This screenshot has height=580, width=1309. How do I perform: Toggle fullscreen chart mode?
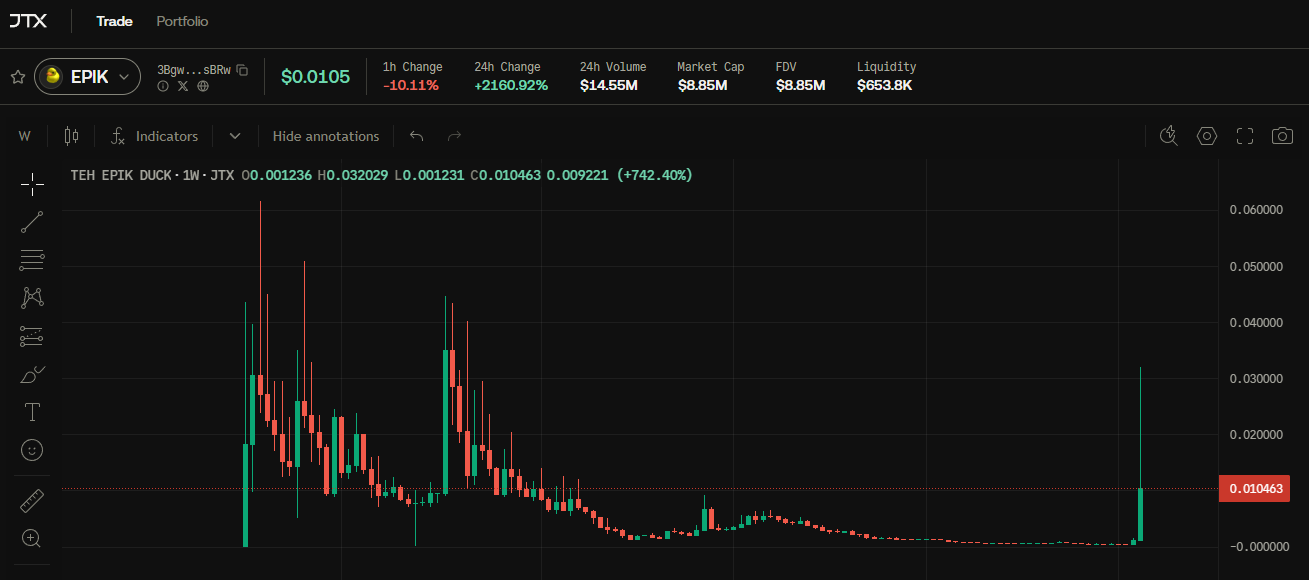click(x=1245, y=136)
